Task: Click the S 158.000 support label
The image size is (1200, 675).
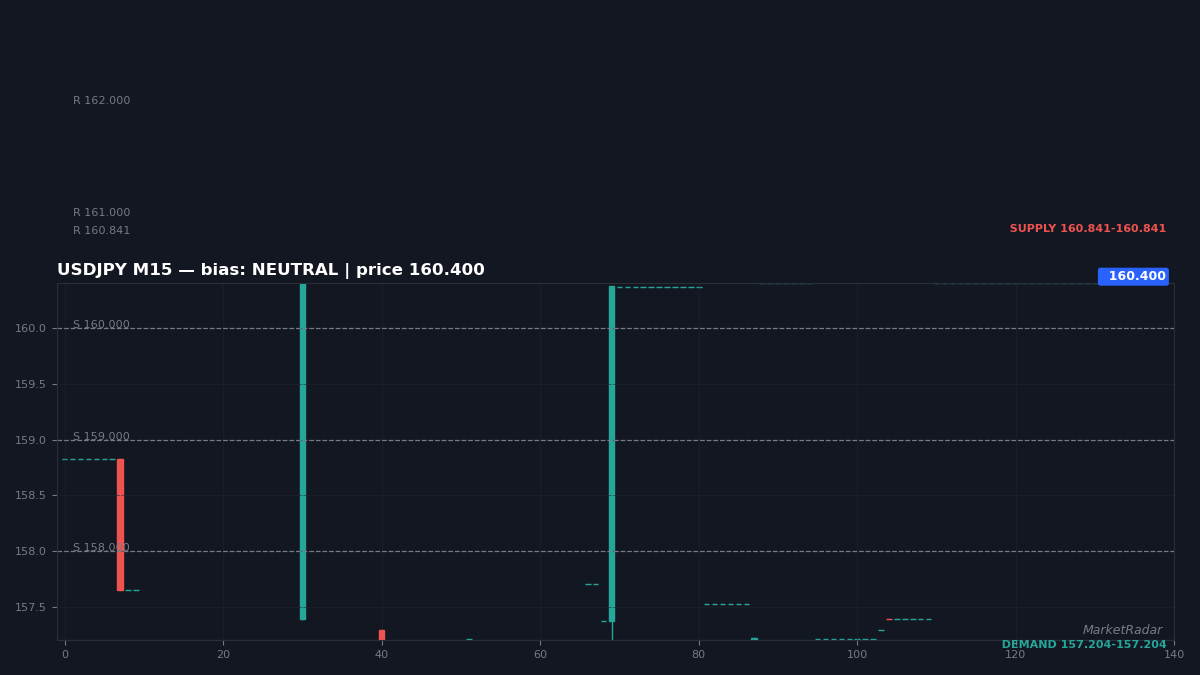Action: [x=101, y=548]
